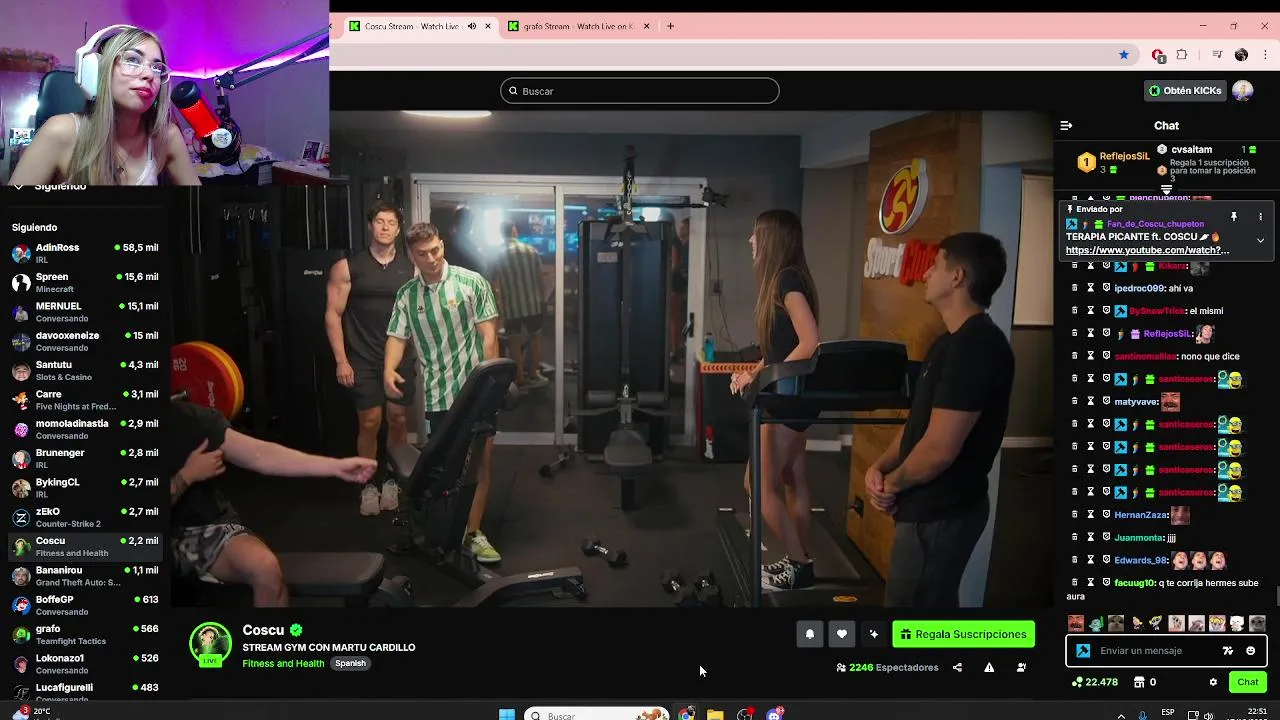Image resolution: width=1280 pixels, height=720 pixels.
Task: Select Lokonazo1 channel in sidebar
Action: coord(85,664)
